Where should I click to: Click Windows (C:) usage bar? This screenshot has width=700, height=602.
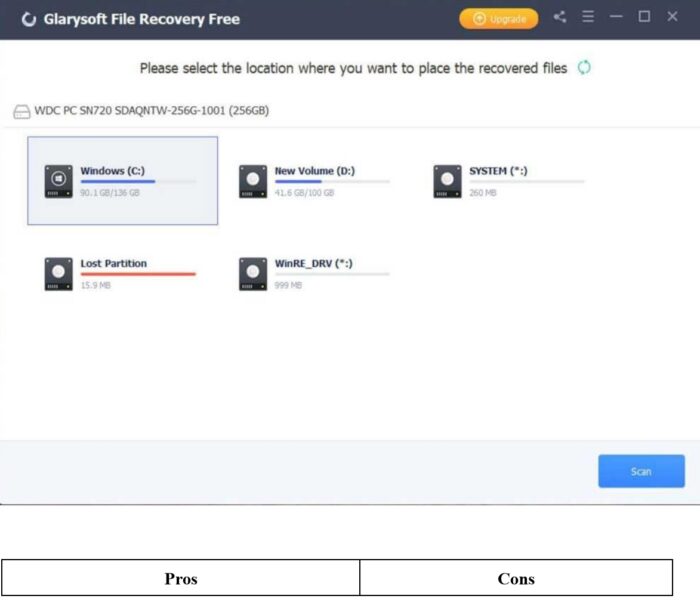(x=138, y=182)
